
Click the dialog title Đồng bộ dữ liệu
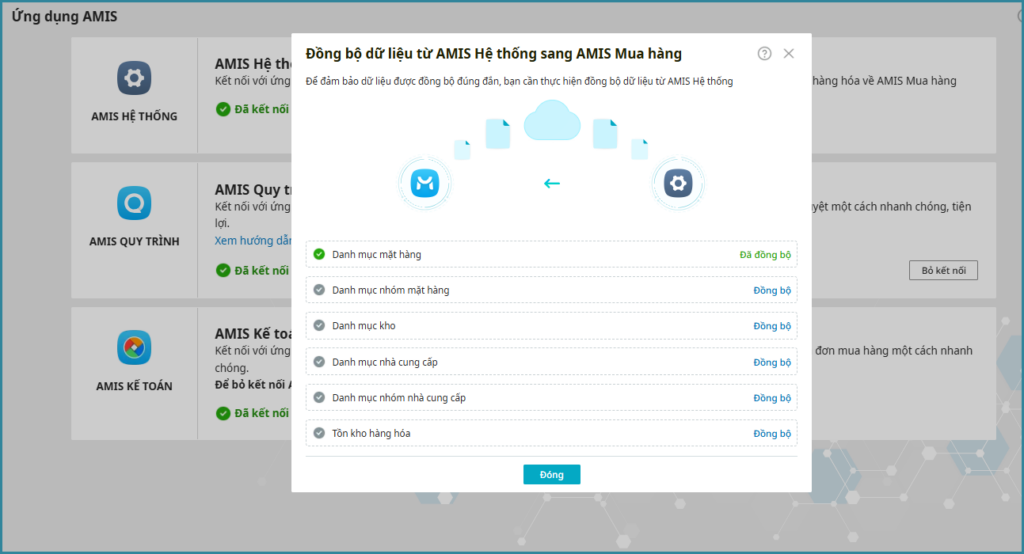tap(494, 54)
